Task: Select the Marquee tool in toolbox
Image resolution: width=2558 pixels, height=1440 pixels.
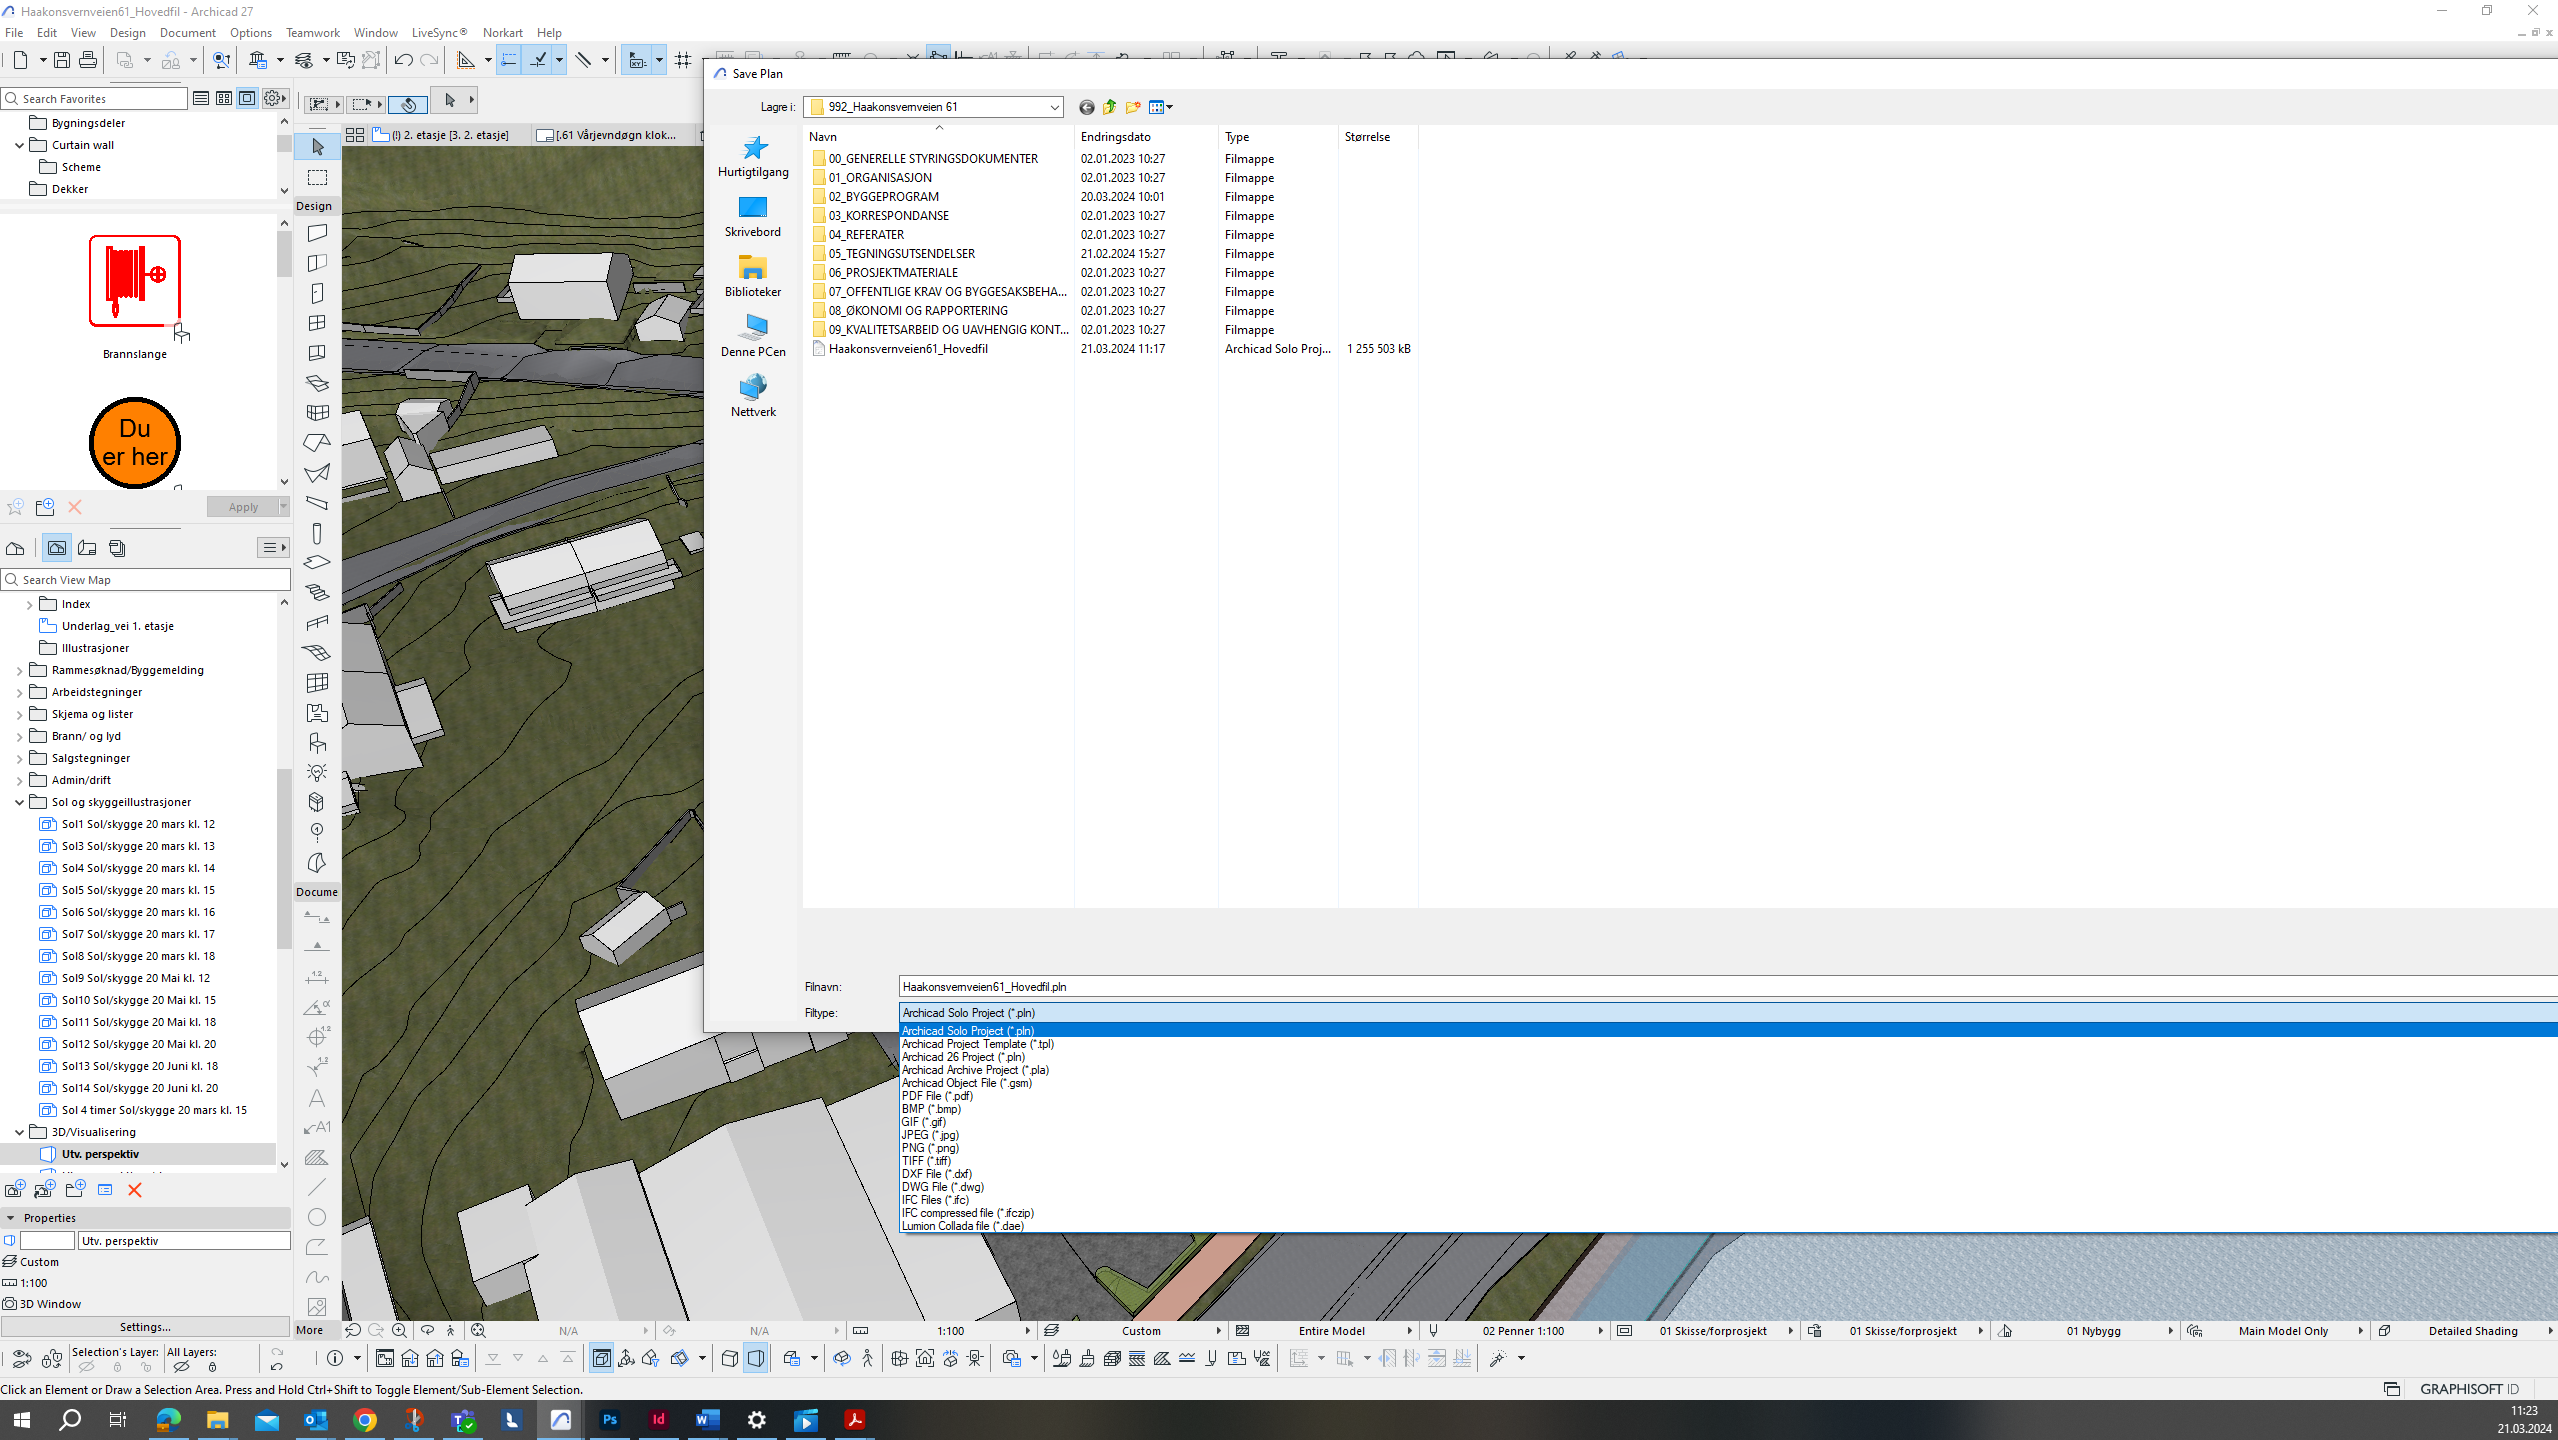Action: pos(317,177)
